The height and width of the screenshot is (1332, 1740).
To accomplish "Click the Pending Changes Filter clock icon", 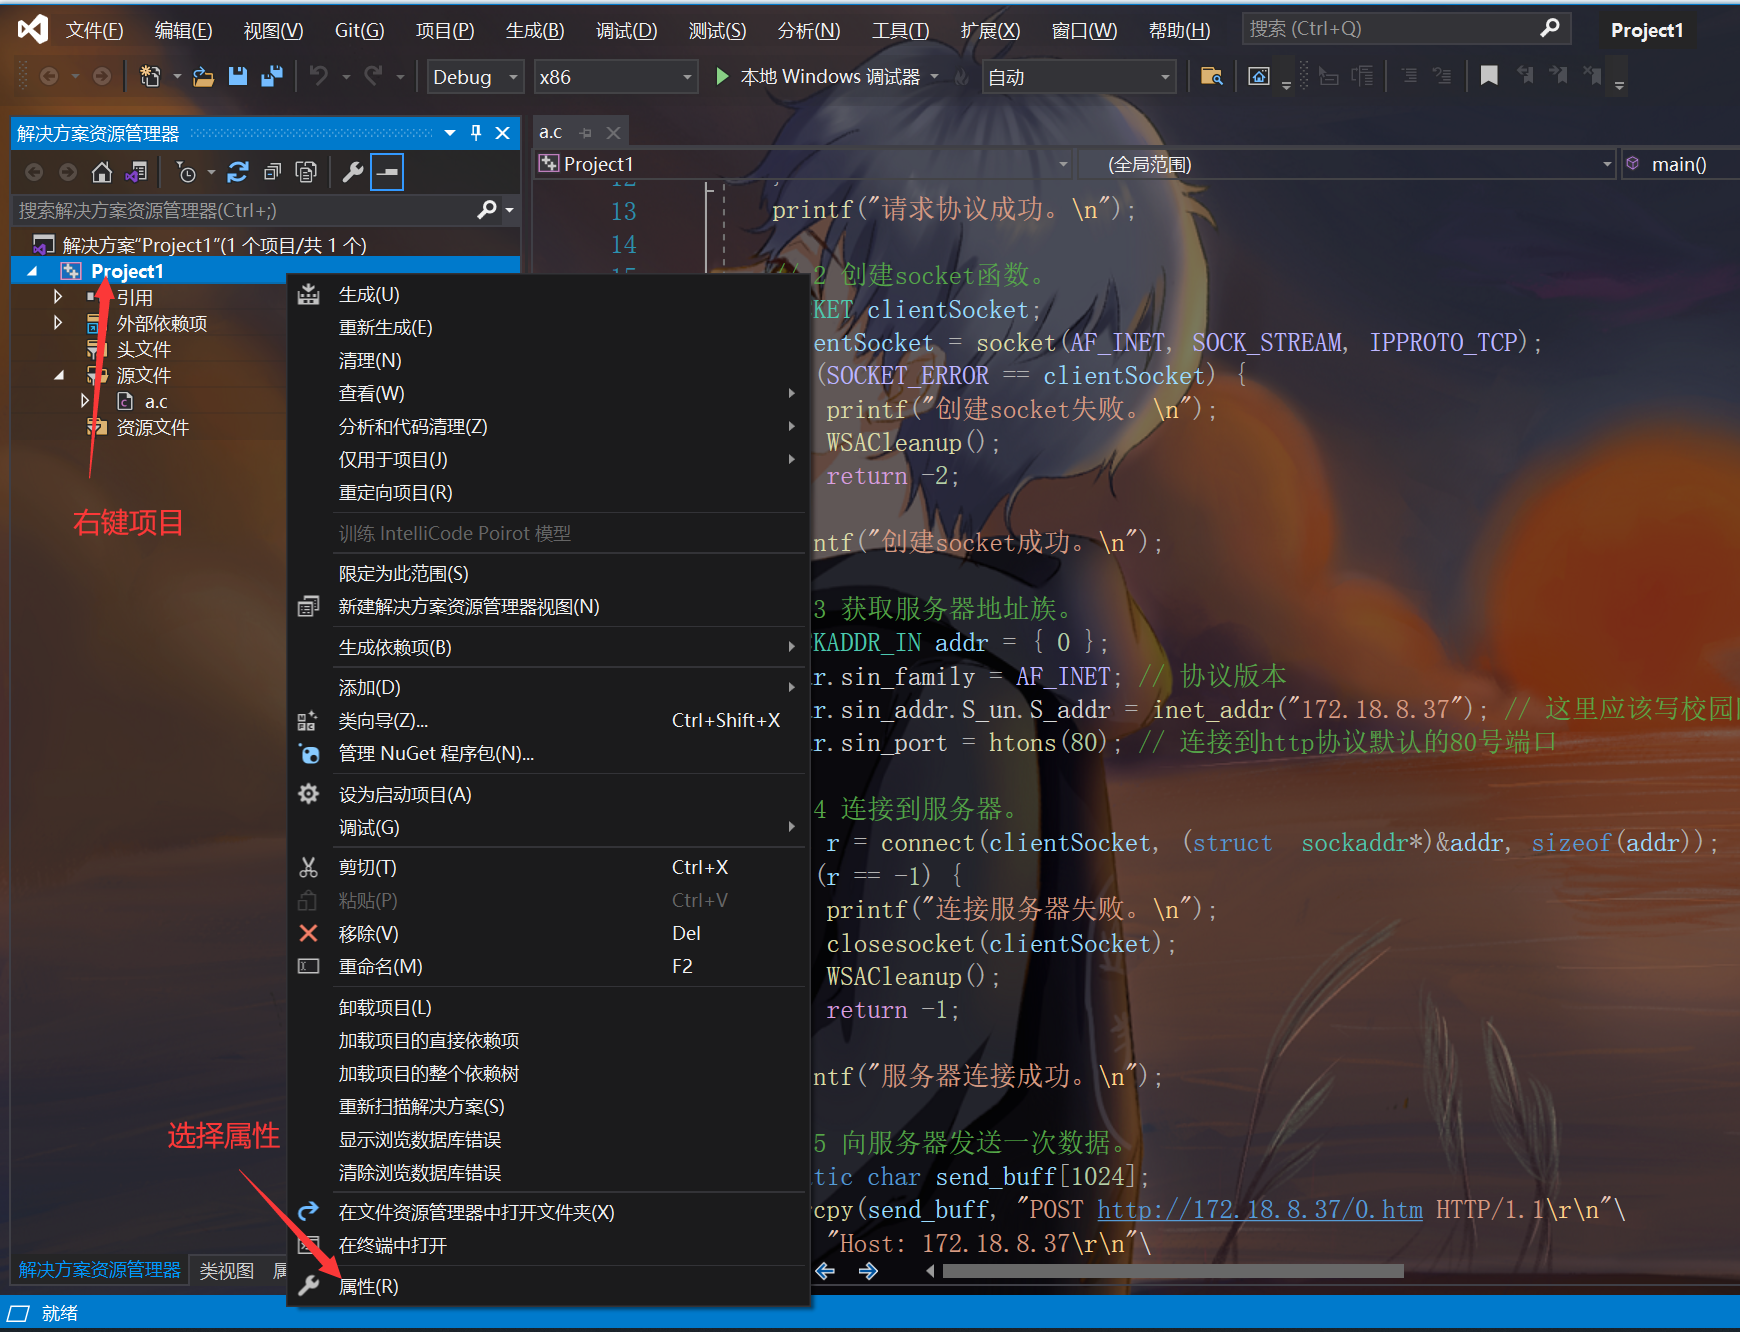I will point(186,172).
